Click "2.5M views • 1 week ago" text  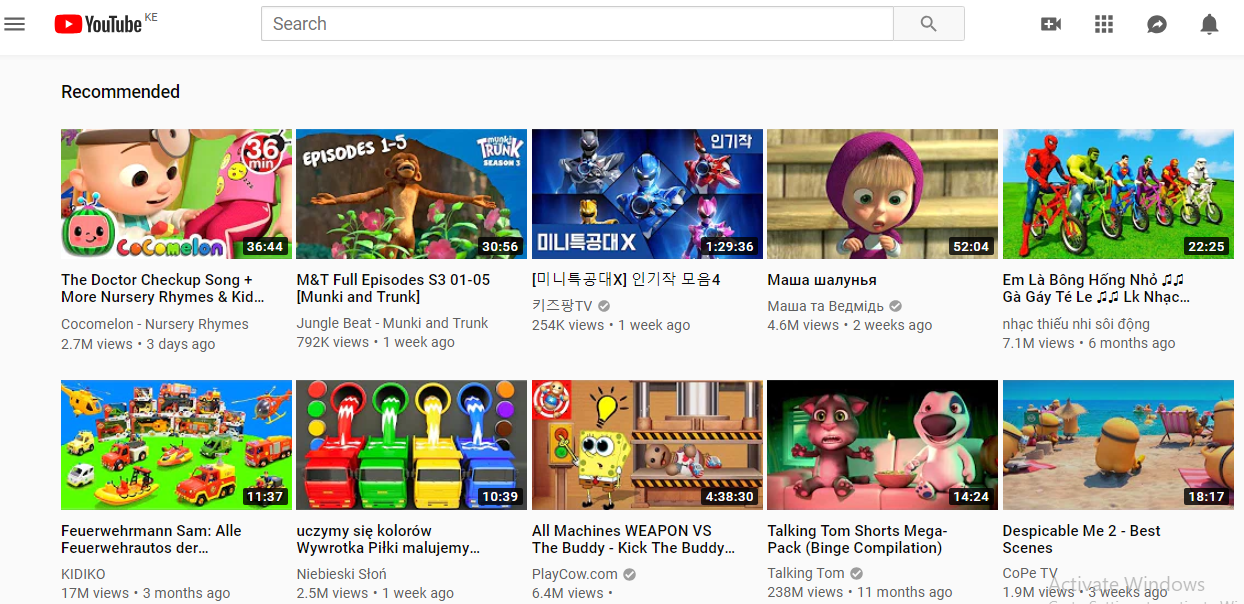[x=376, y=593]
